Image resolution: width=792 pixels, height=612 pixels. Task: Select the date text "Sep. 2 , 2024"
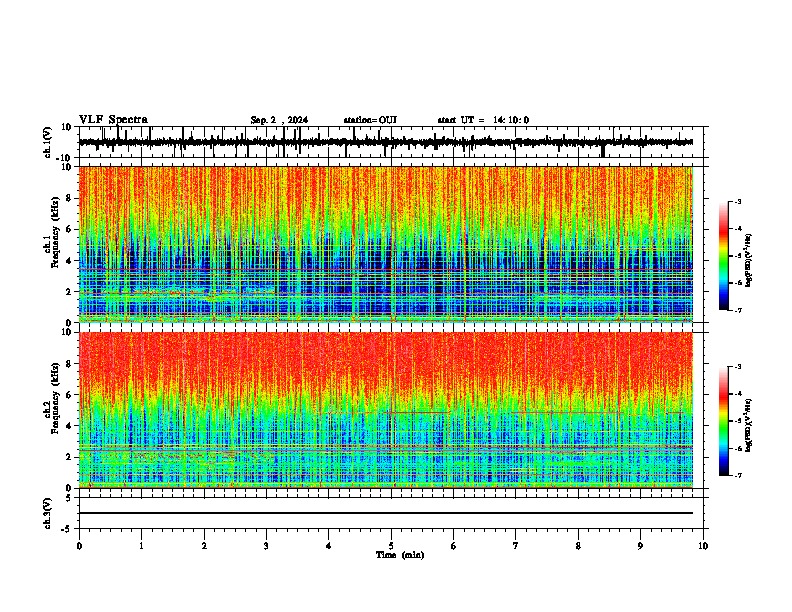pos(279,120)
